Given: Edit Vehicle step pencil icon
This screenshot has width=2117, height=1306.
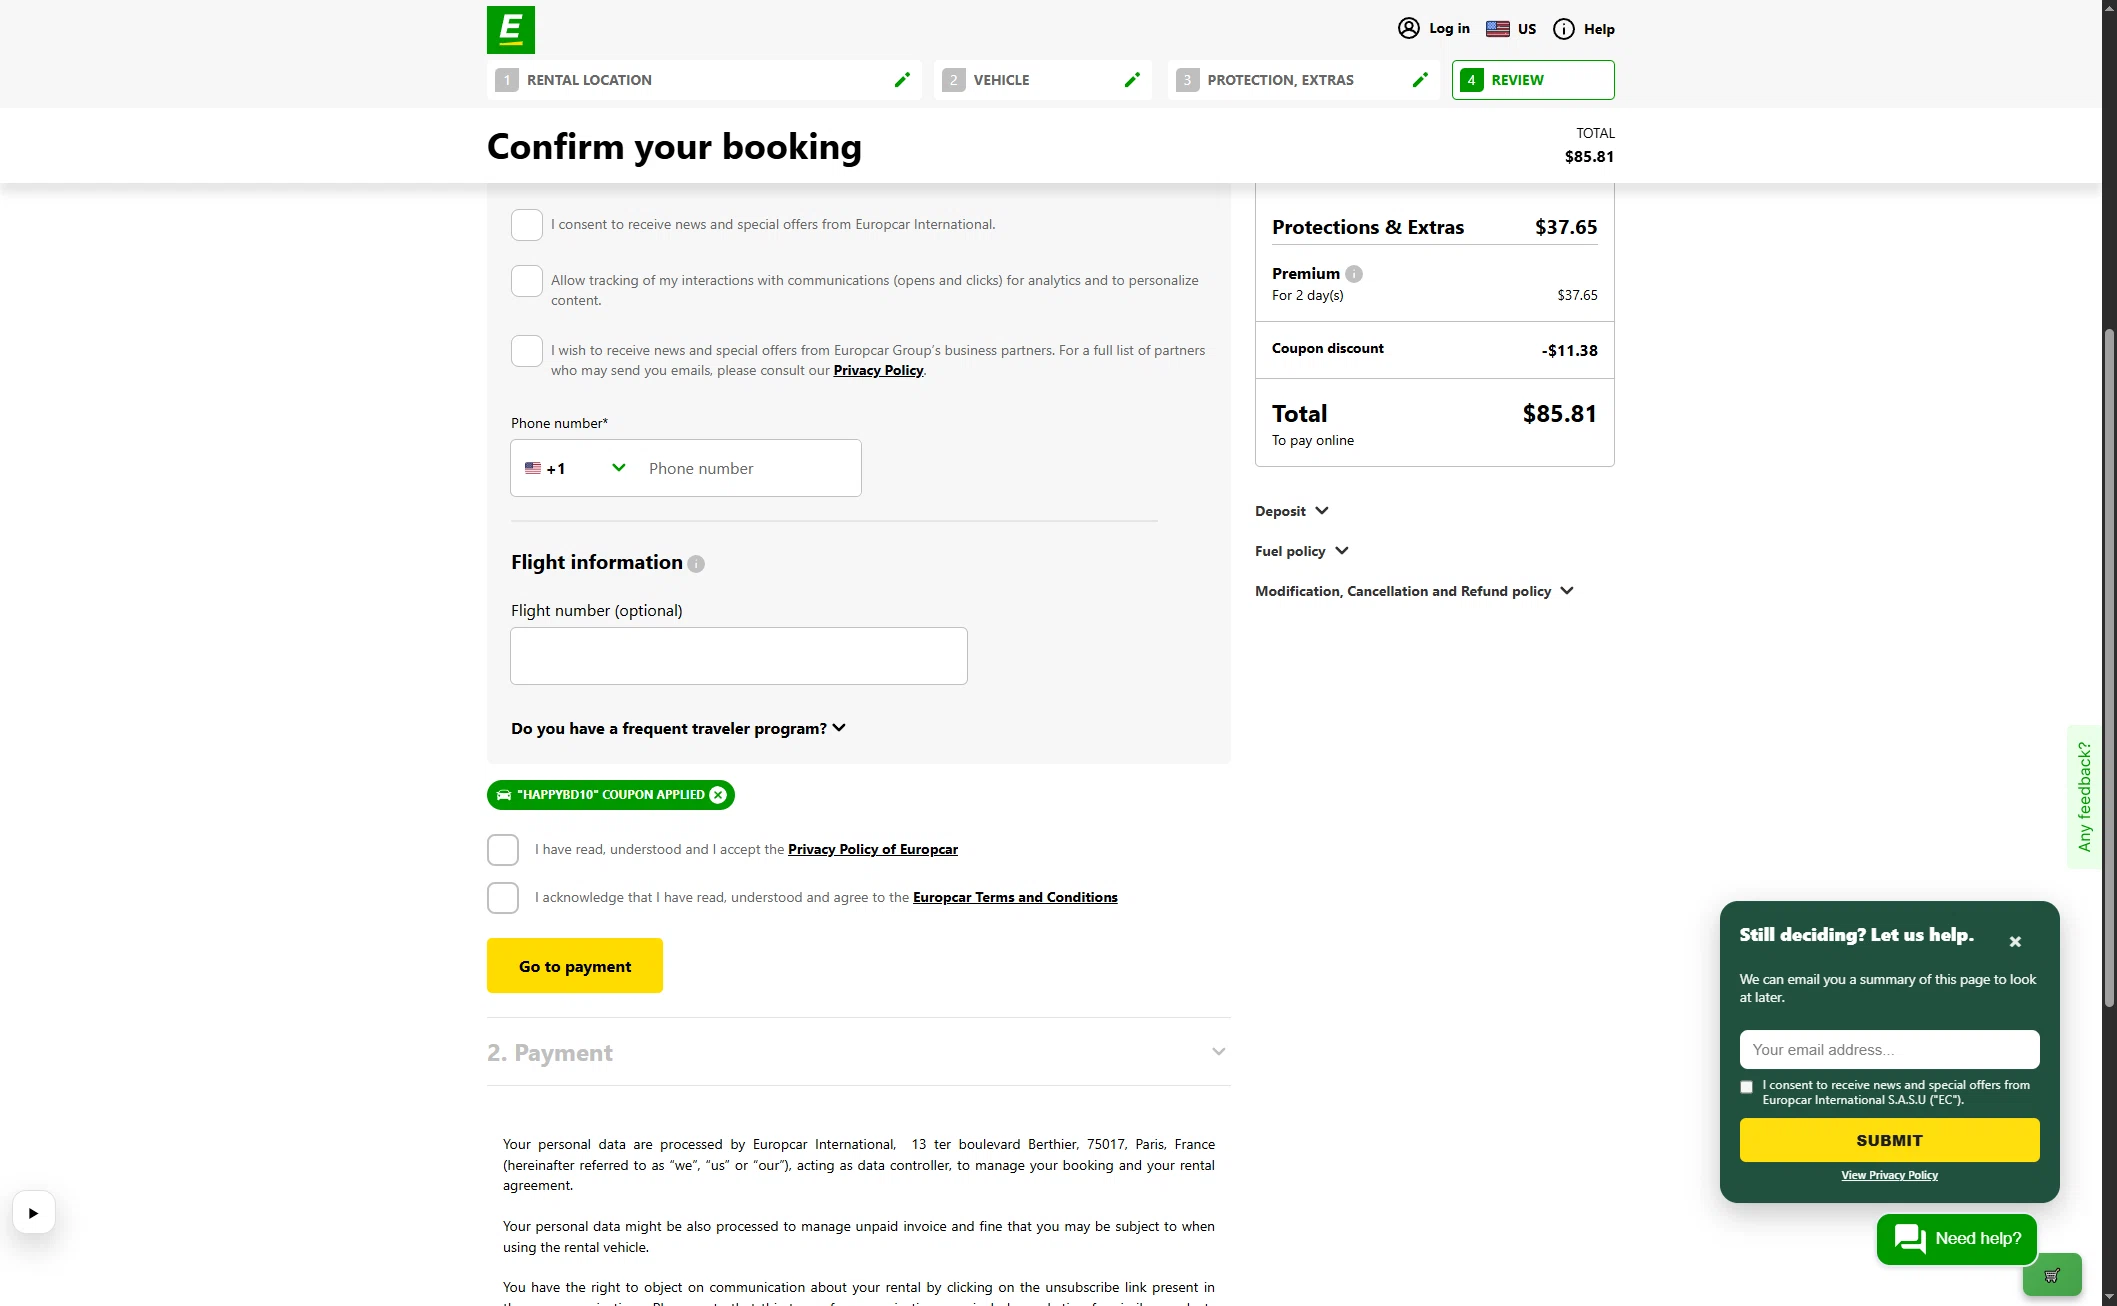Looking at the screenshot, I should click(x=1132, y=80).
